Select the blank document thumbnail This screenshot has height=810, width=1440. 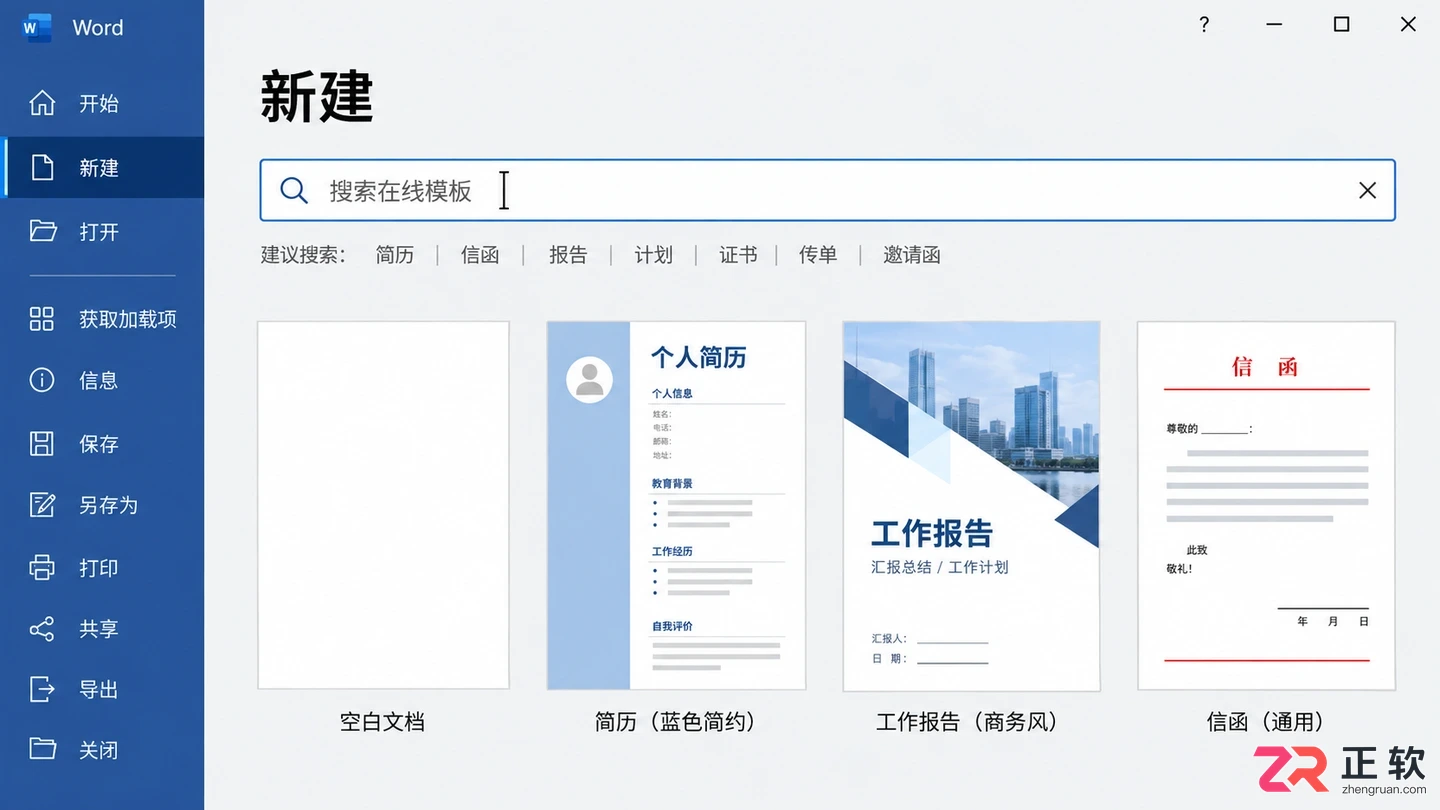[383, 505]
